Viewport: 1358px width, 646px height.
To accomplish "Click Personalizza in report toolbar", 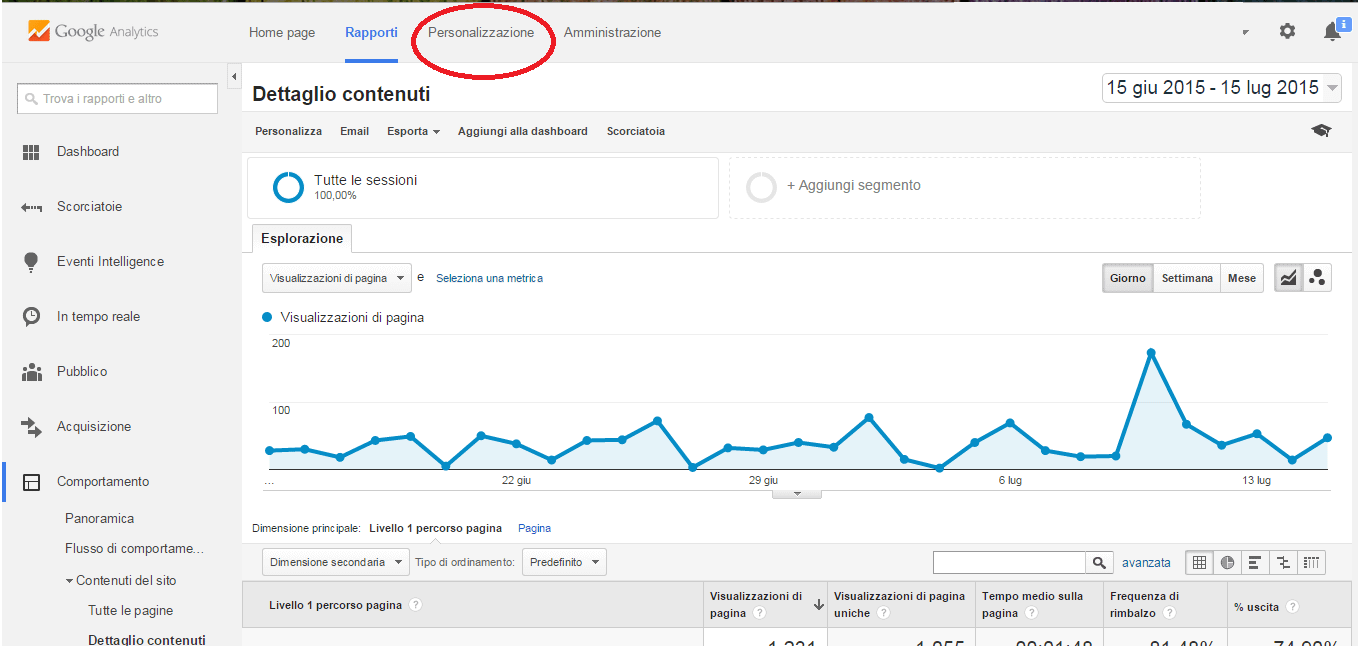I will (x=288, y=131).
